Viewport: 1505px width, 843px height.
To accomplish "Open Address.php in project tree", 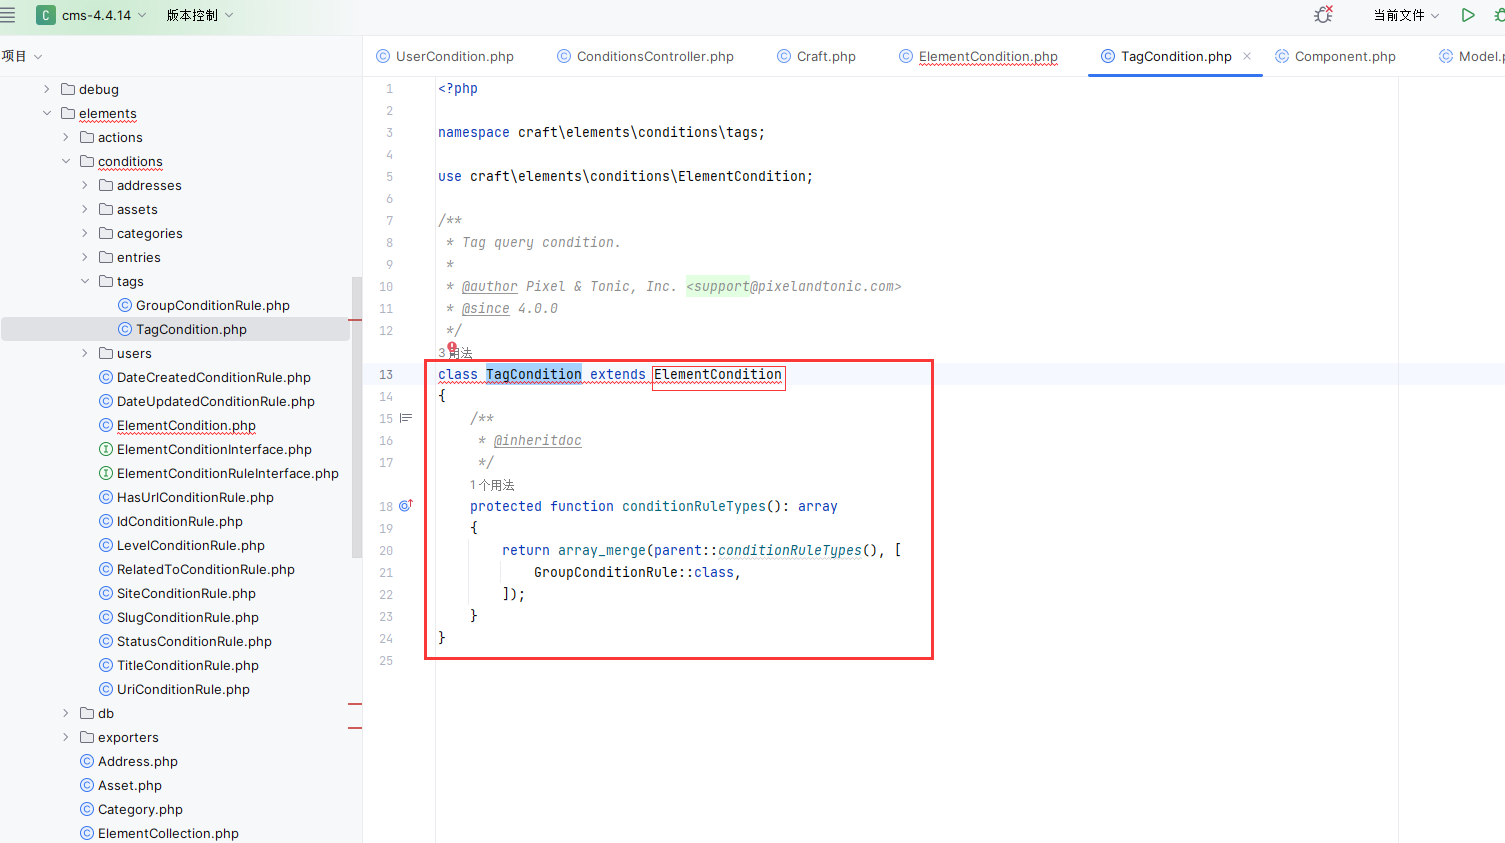I will [129, 761].
